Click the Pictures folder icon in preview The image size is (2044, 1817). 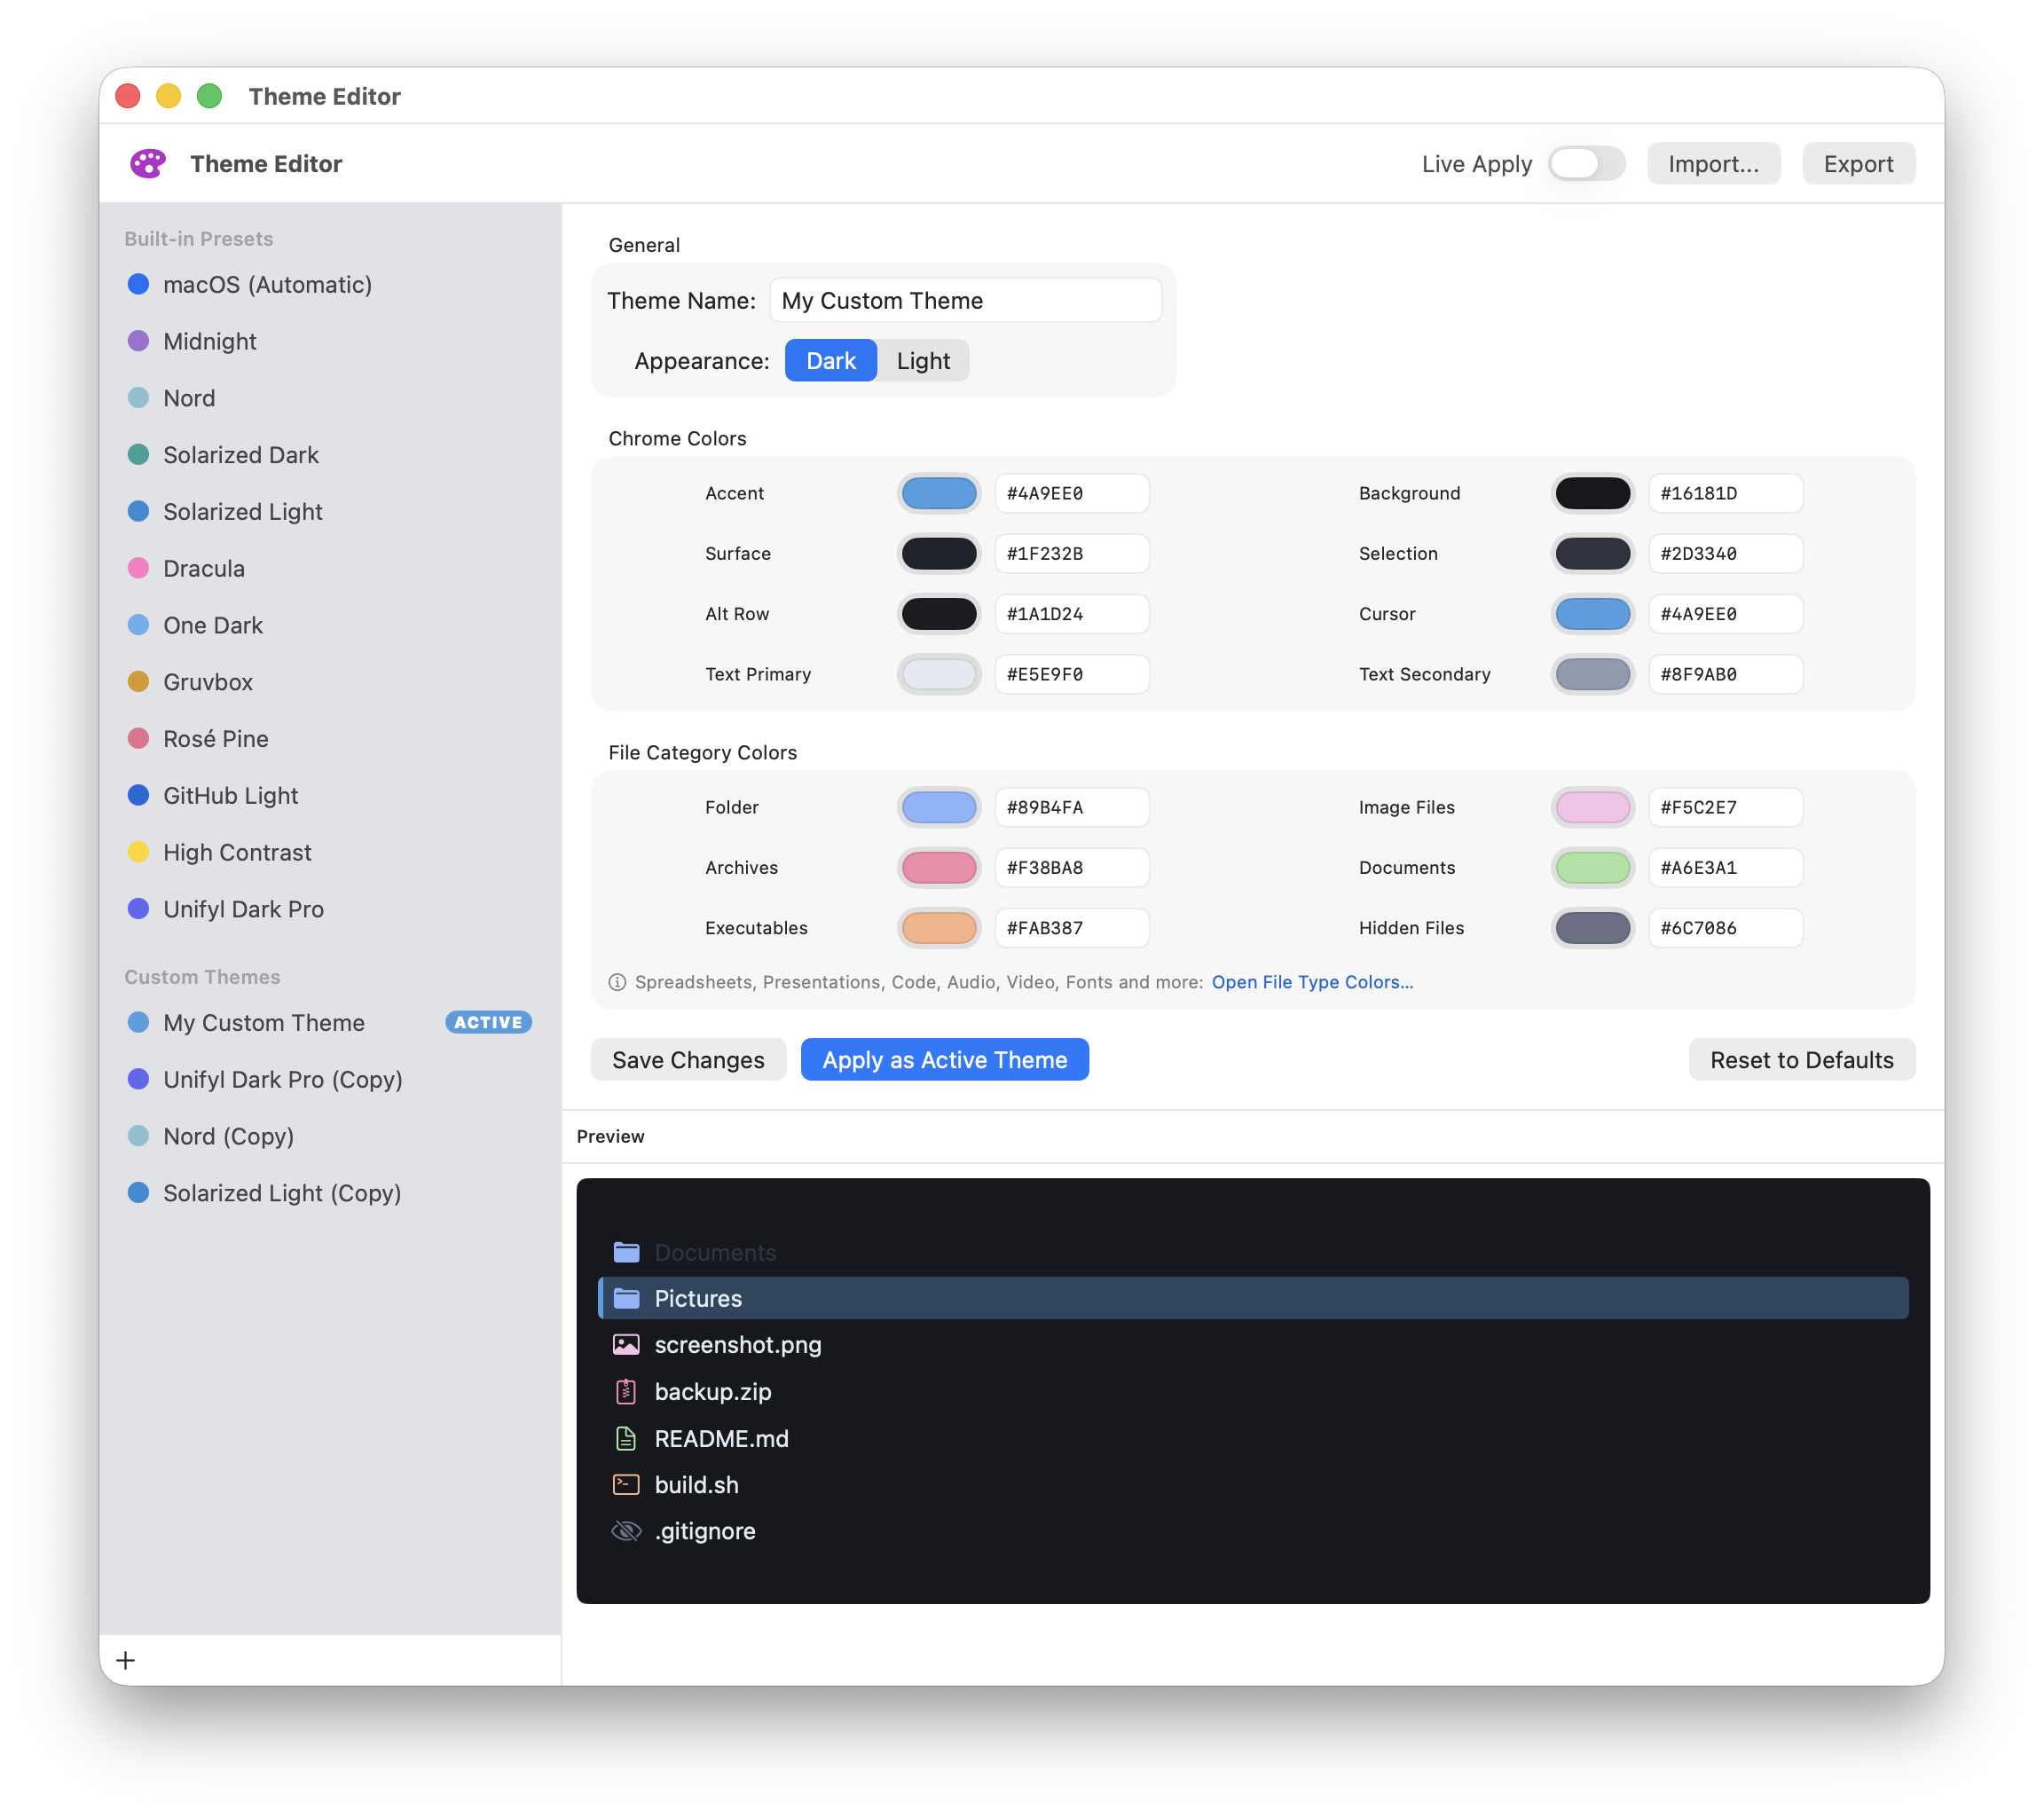(626, 1298)
